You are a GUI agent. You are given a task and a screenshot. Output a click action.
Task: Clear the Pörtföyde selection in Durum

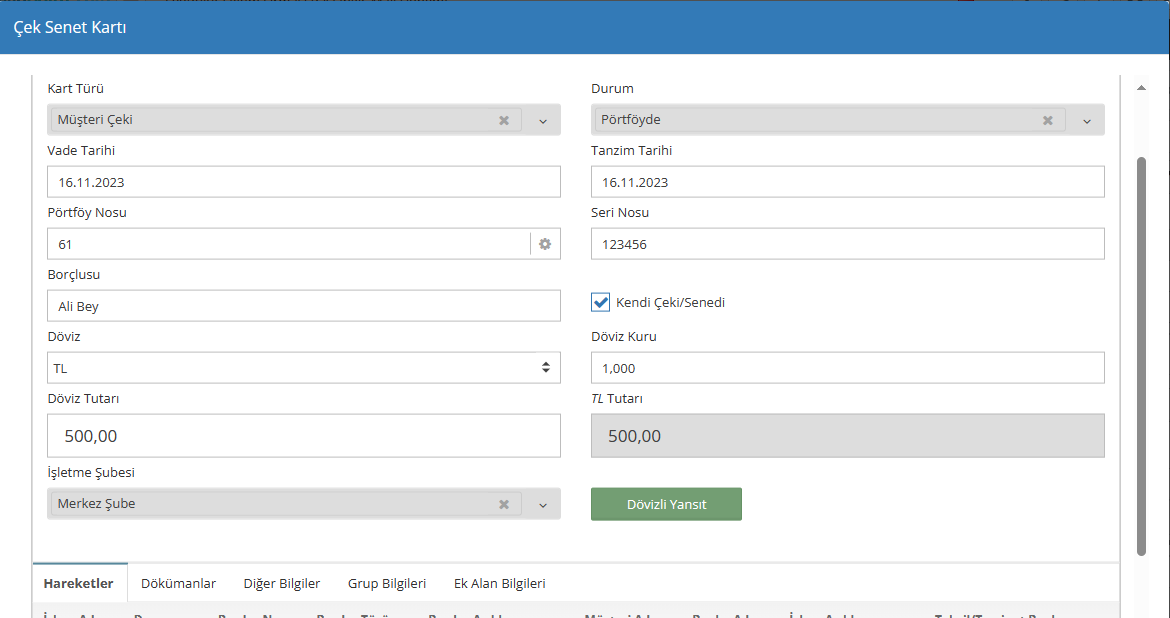click(x=1047, y=120)
